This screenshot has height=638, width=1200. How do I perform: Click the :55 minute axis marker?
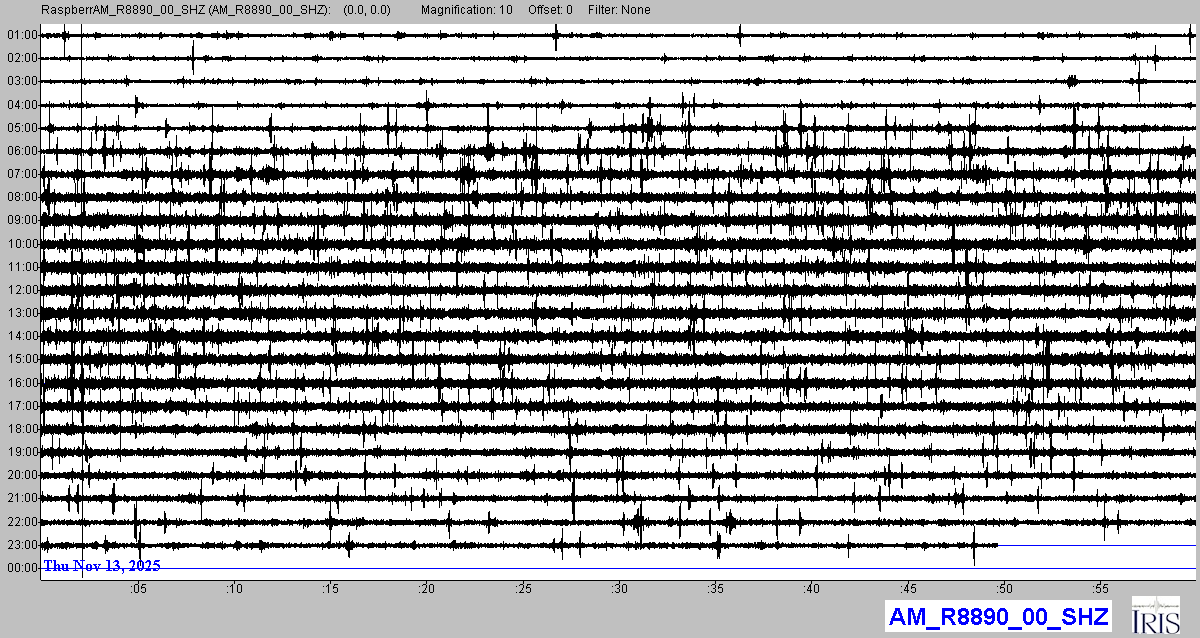point(1101,589)
